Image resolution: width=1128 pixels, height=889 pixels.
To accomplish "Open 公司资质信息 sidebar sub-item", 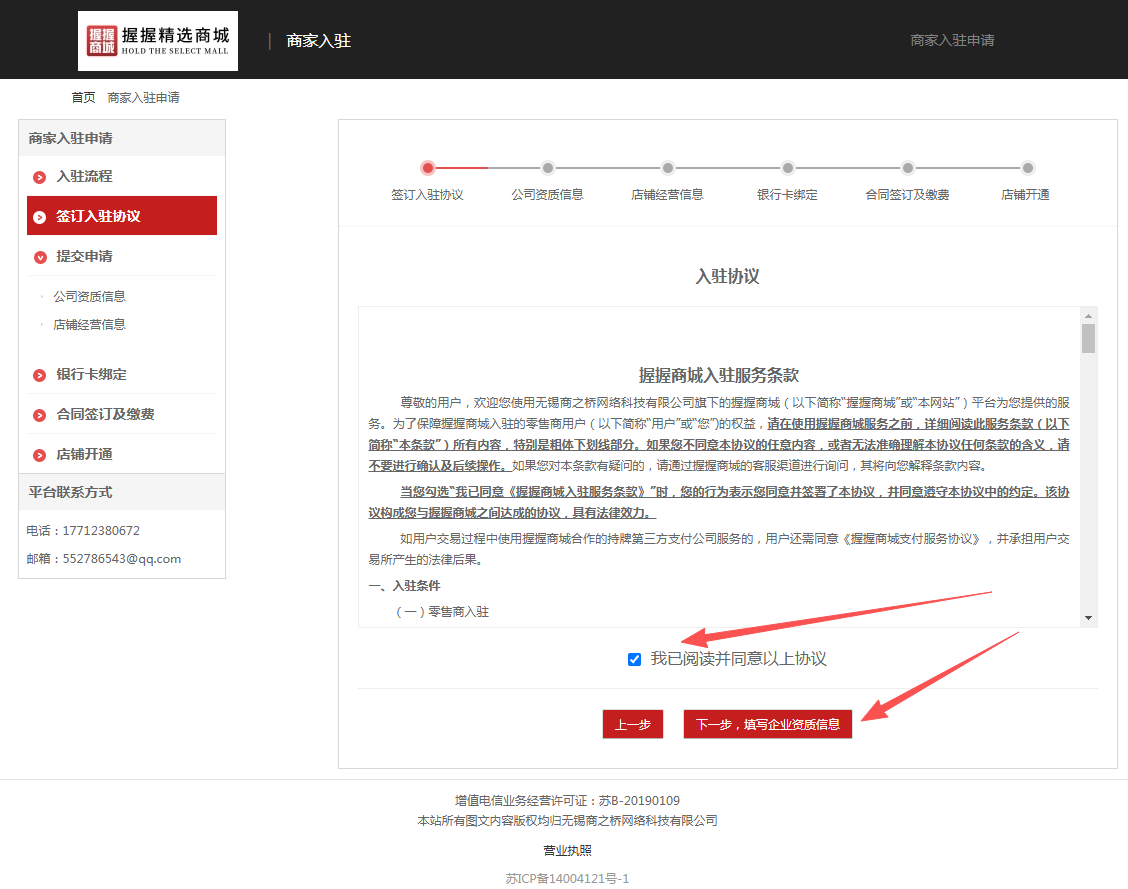I will click(x=89, y=296).
